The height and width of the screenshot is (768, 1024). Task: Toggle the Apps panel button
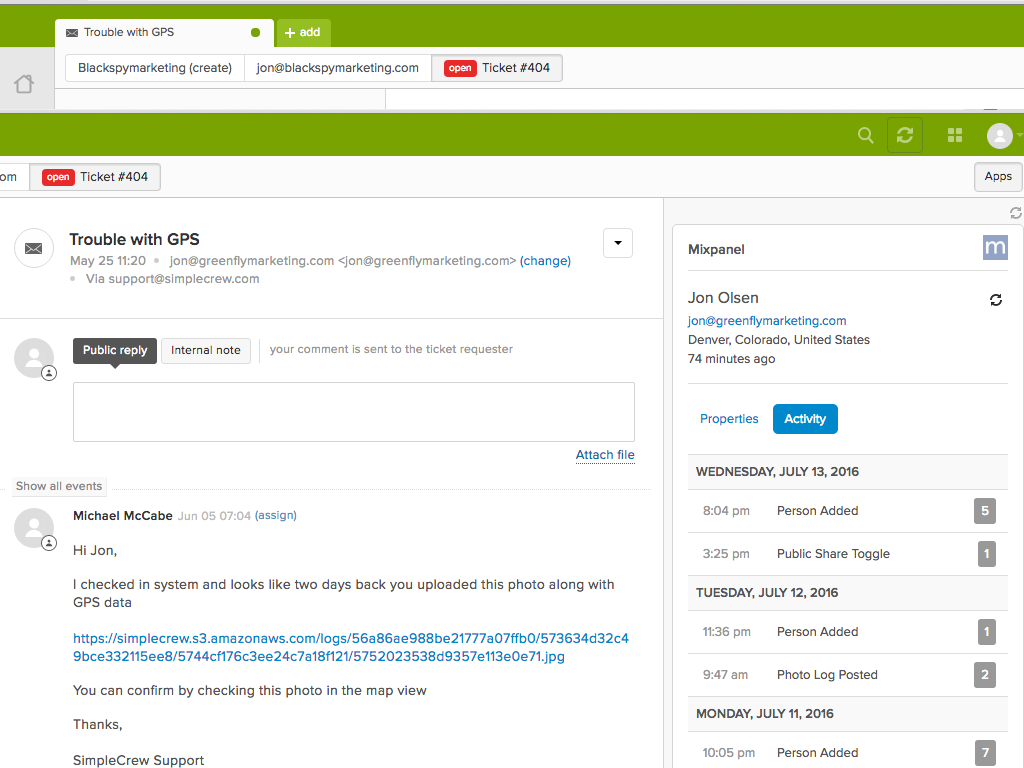[x=997, y=176]
